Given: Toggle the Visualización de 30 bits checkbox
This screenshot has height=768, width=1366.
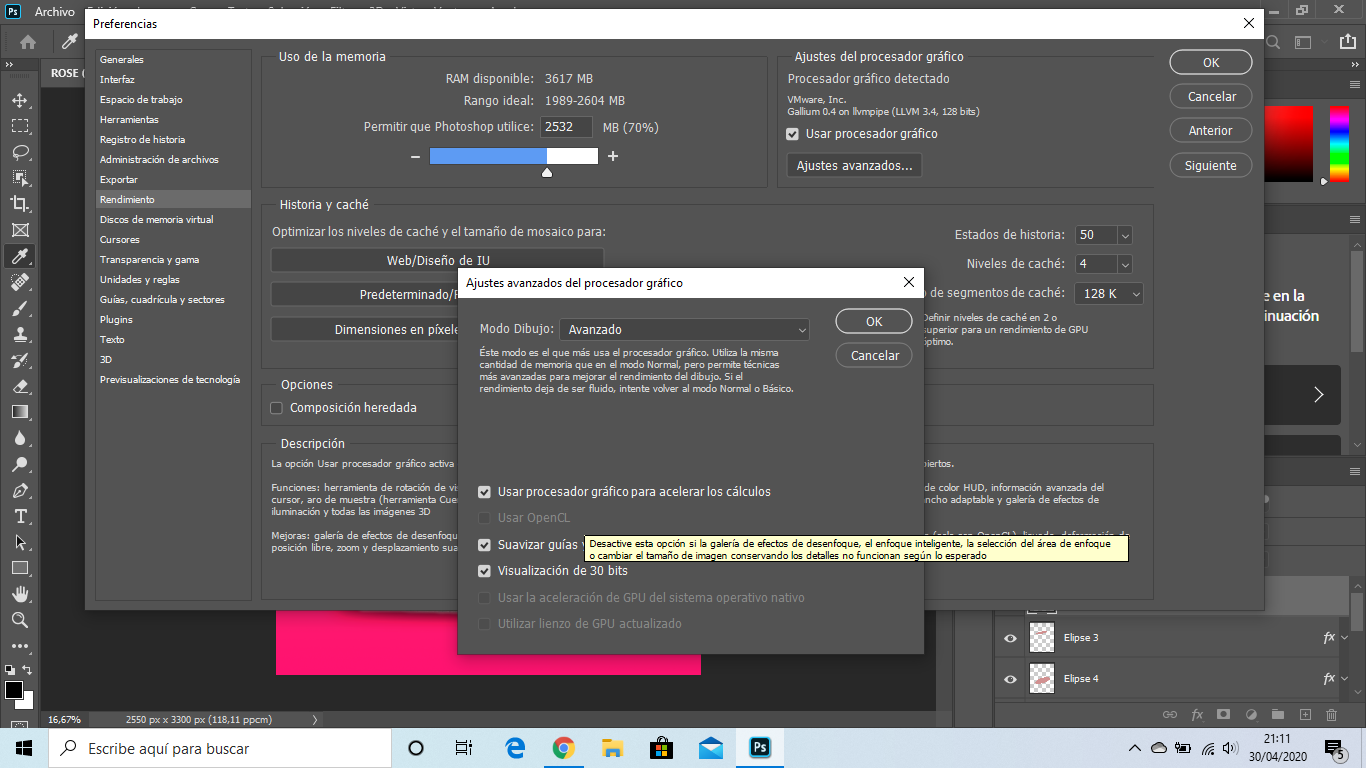Looking at the screenshot, I should click(484, 571).
